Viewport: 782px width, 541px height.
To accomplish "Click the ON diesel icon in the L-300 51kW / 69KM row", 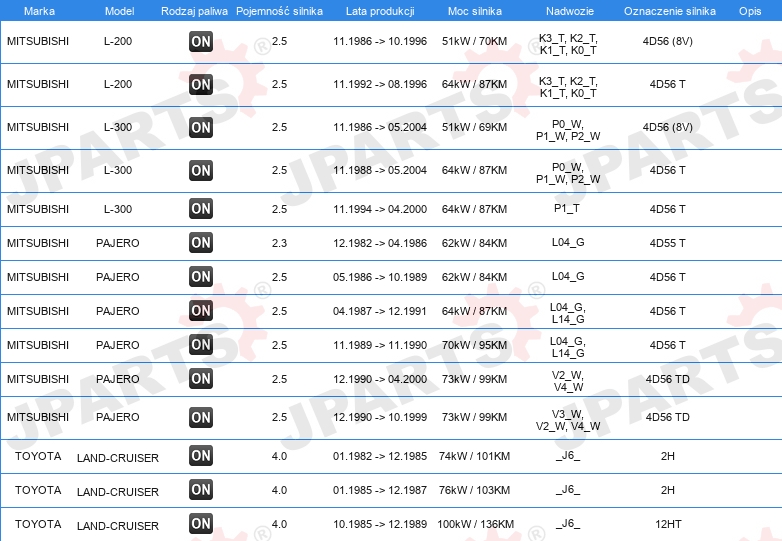I will (201, 128).
